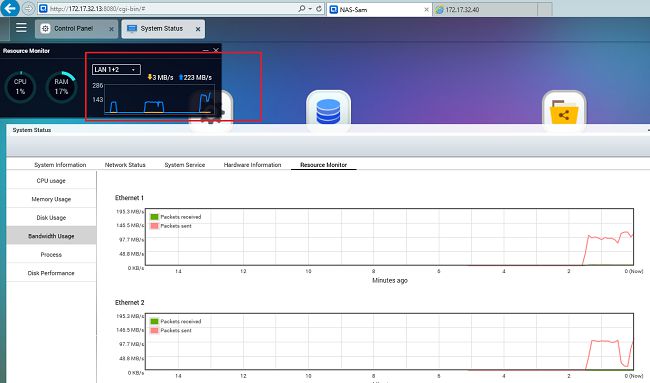Click Ethernet 2 Packets received green legend swatch
The width and height of the screenshot is (650, 383).
[154, 321]
